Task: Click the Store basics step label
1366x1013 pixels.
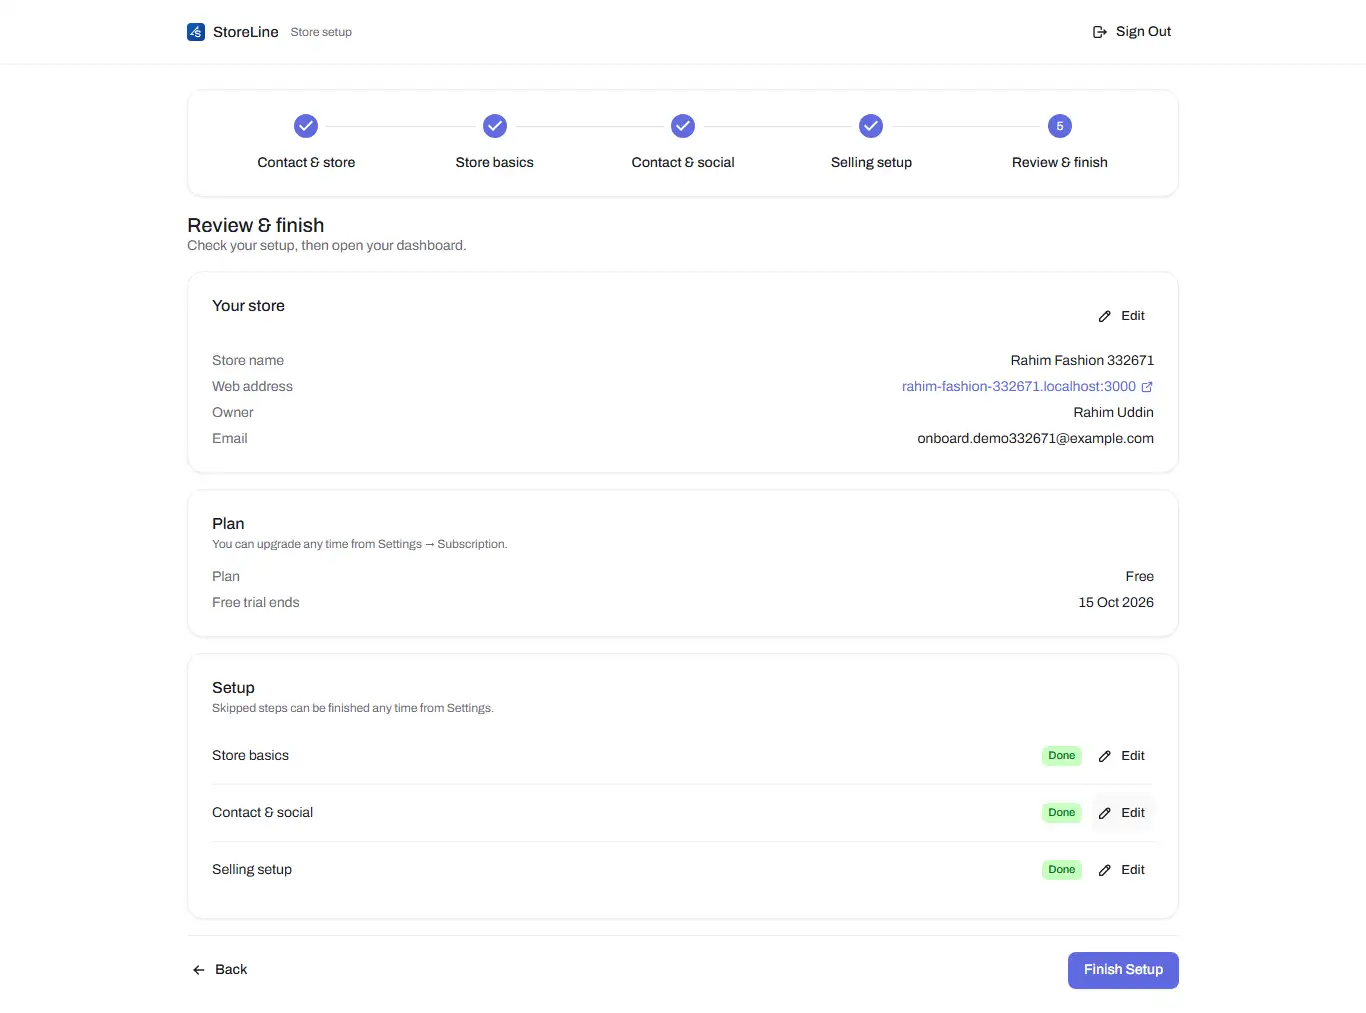Action: (x=495, y=163)
